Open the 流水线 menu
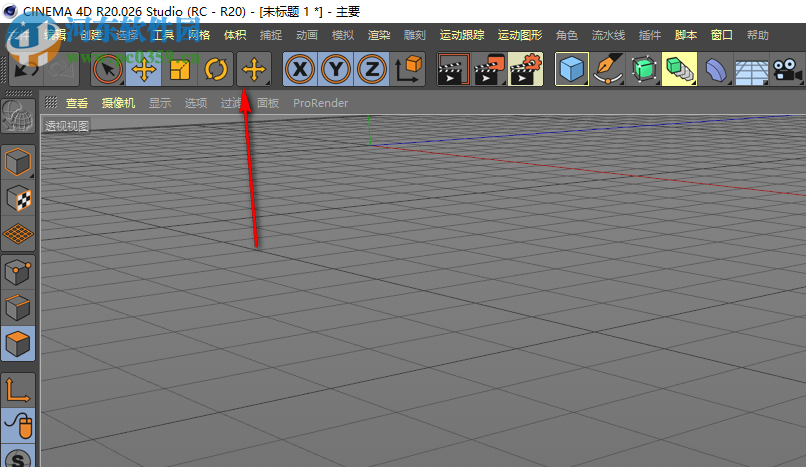806x467 pixels. click(x=609, y=35)
